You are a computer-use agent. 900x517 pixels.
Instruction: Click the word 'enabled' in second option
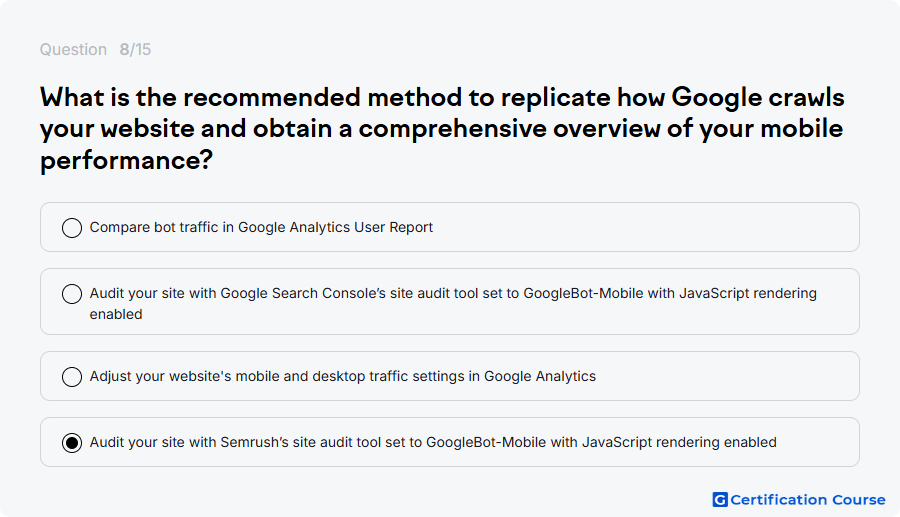coord(116,314)
